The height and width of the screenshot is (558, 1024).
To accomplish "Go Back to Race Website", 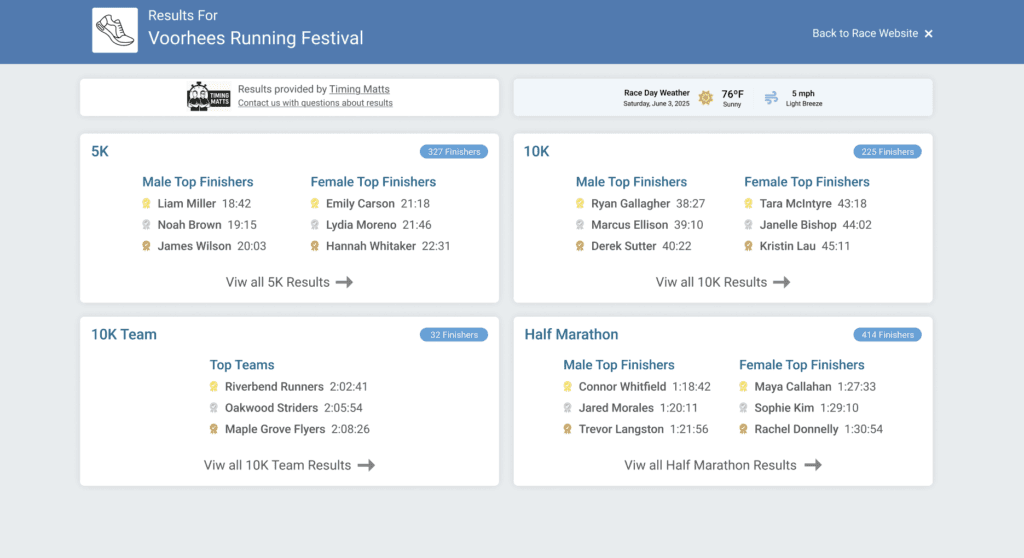I will [864, 34].
